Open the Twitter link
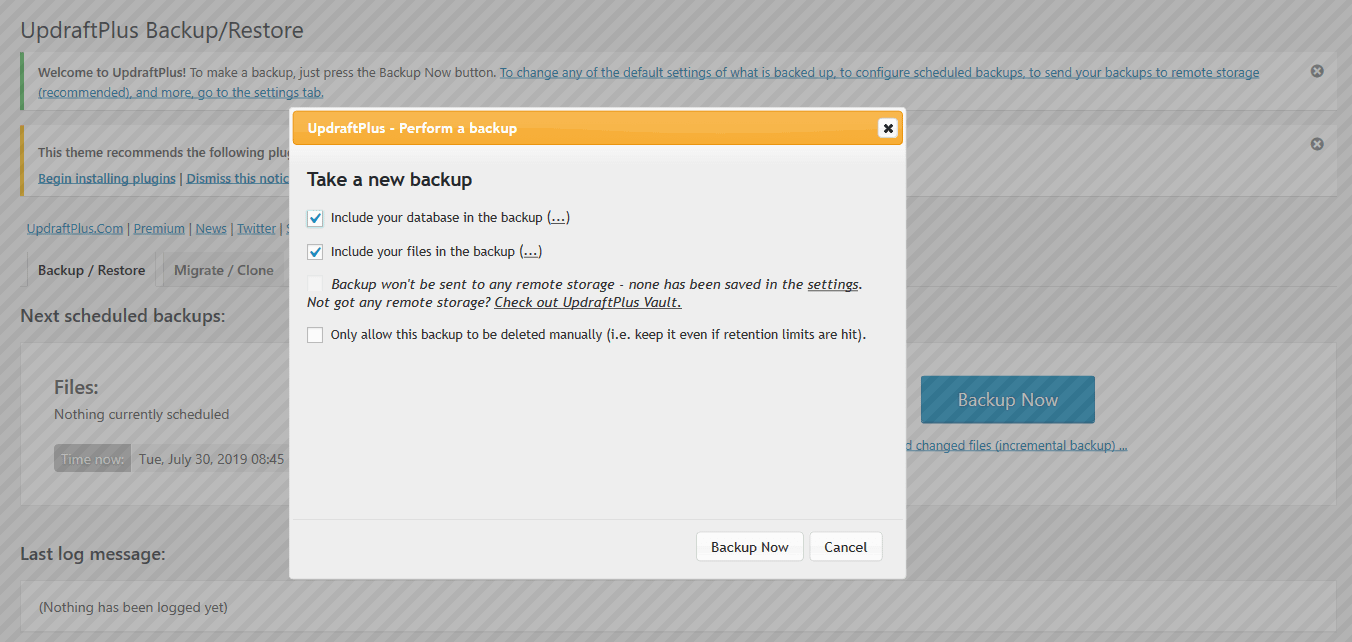Viewport: 1352px width, 642px height. [x=256, y=228]
